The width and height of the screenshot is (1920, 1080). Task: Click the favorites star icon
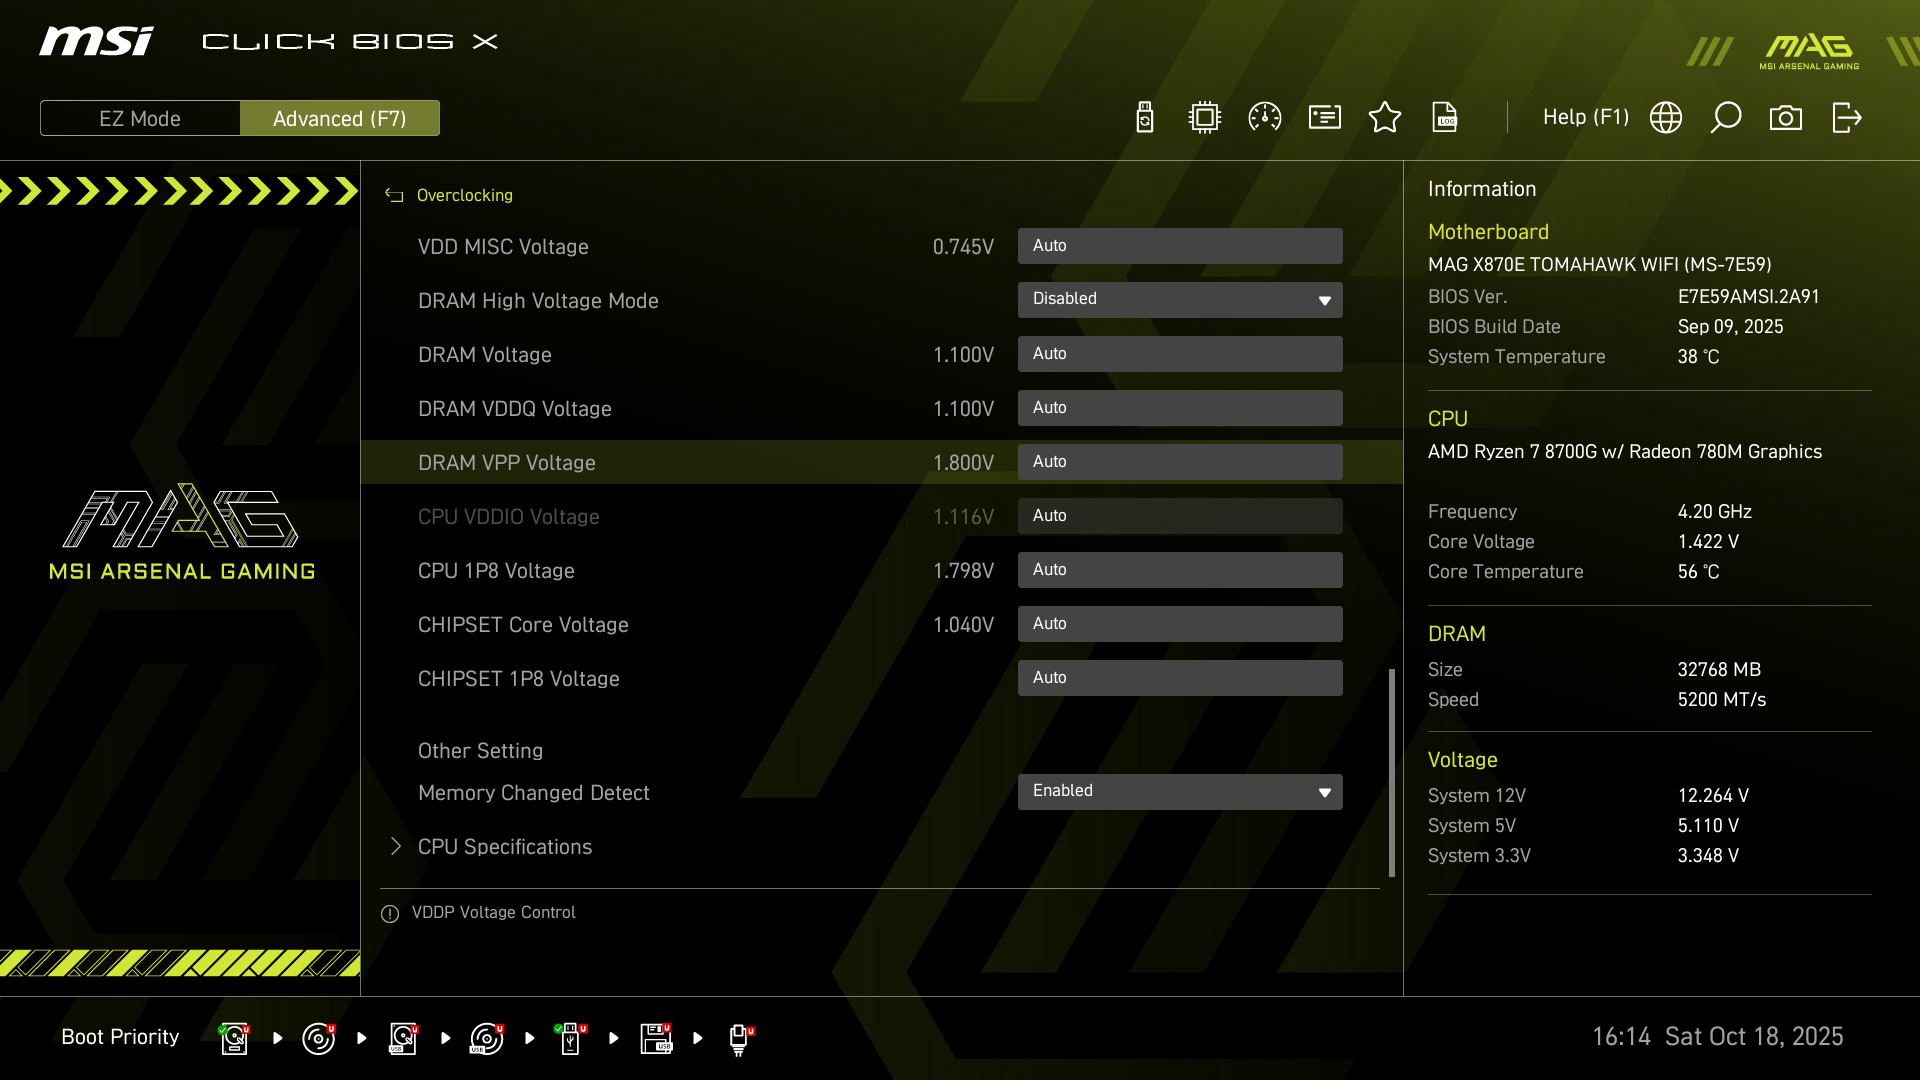tap(1385, 118)
